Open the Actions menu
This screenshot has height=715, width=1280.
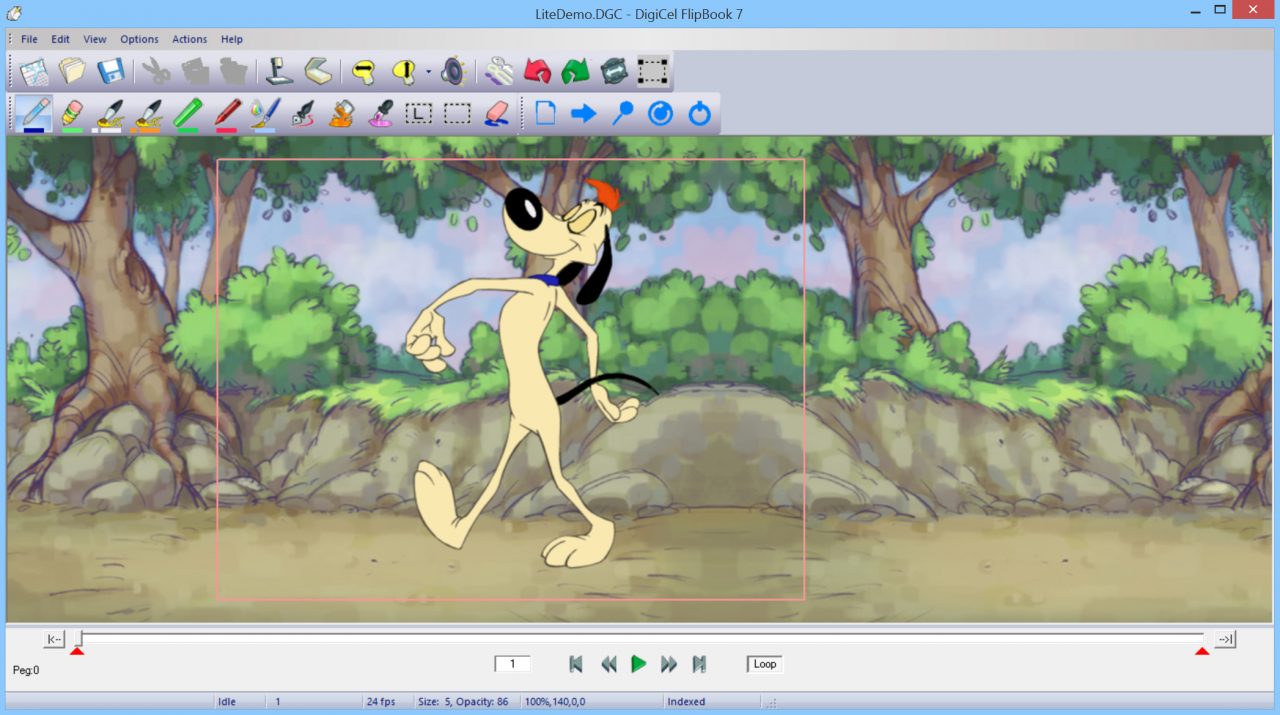(189, 39)
